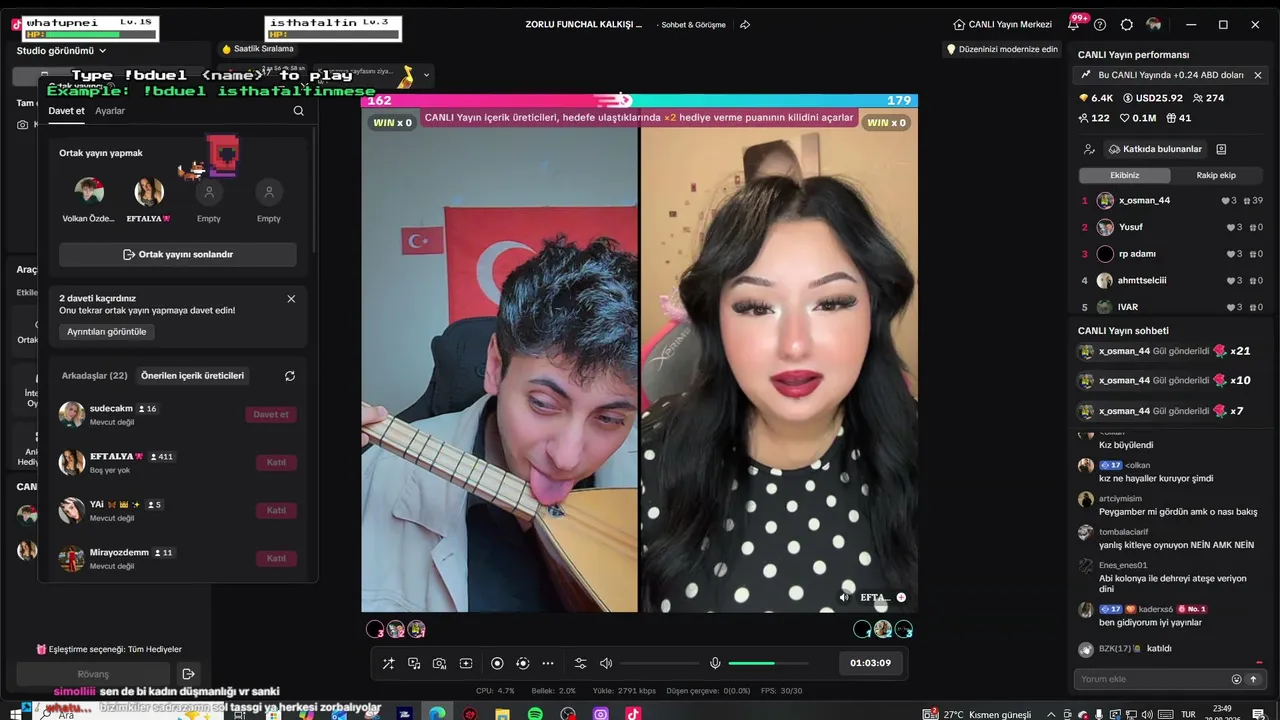Switch to the Davet et tab
The width and height of the screenshot is (1280, 720).
[66, 111]
